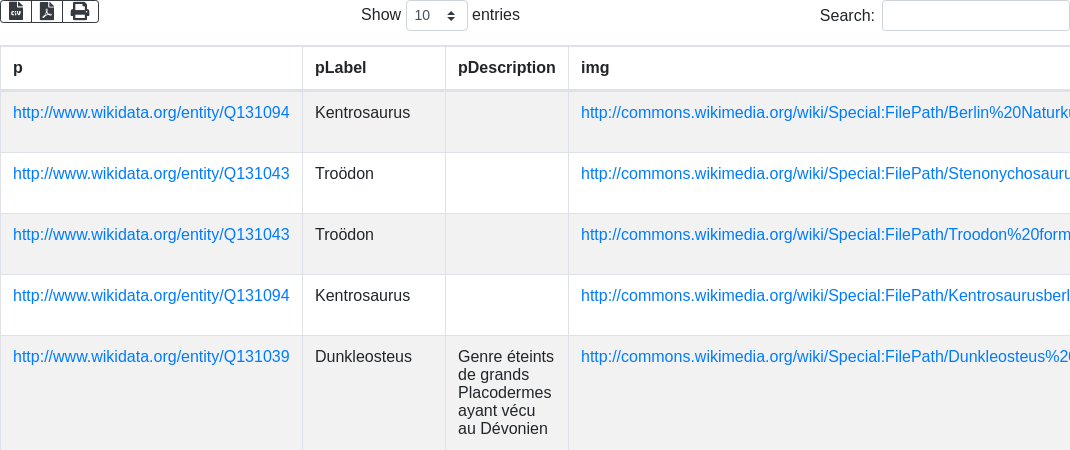Viewport: 1070px width, 450px height.
Task: Open Q131094 link beside the Kentrosaurusberl image
Action: point(151,296)
